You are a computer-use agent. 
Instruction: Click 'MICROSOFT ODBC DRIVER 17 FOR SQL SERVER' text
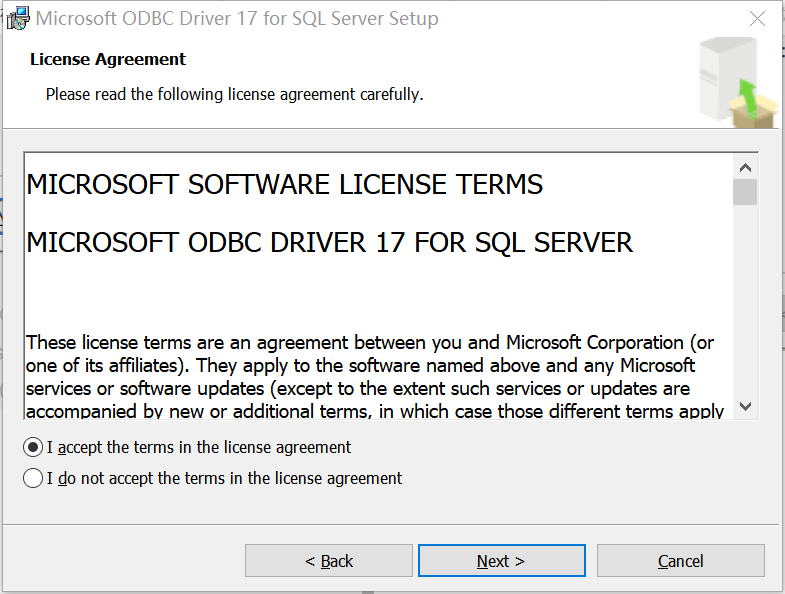329,243
